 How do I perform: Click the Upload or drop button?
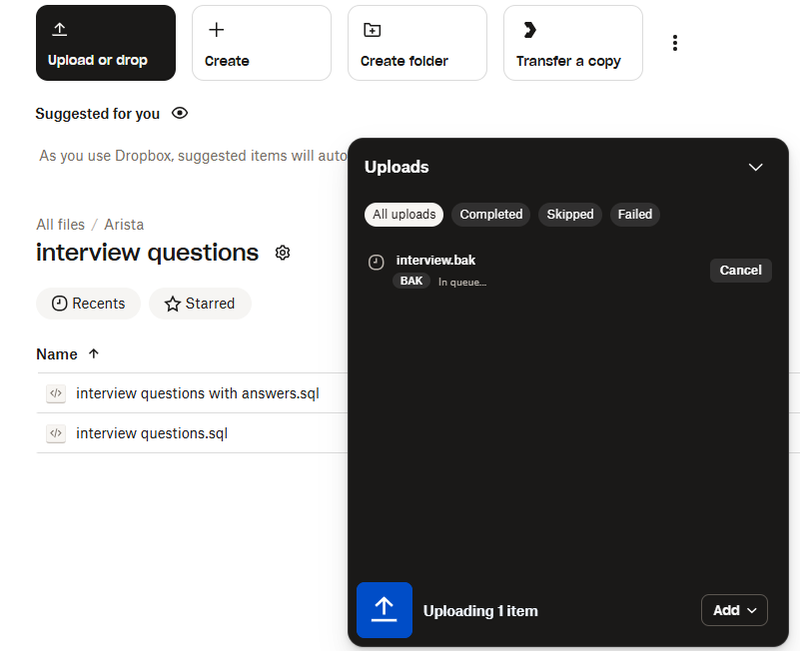pyautogui.click(x=105, y=43)
